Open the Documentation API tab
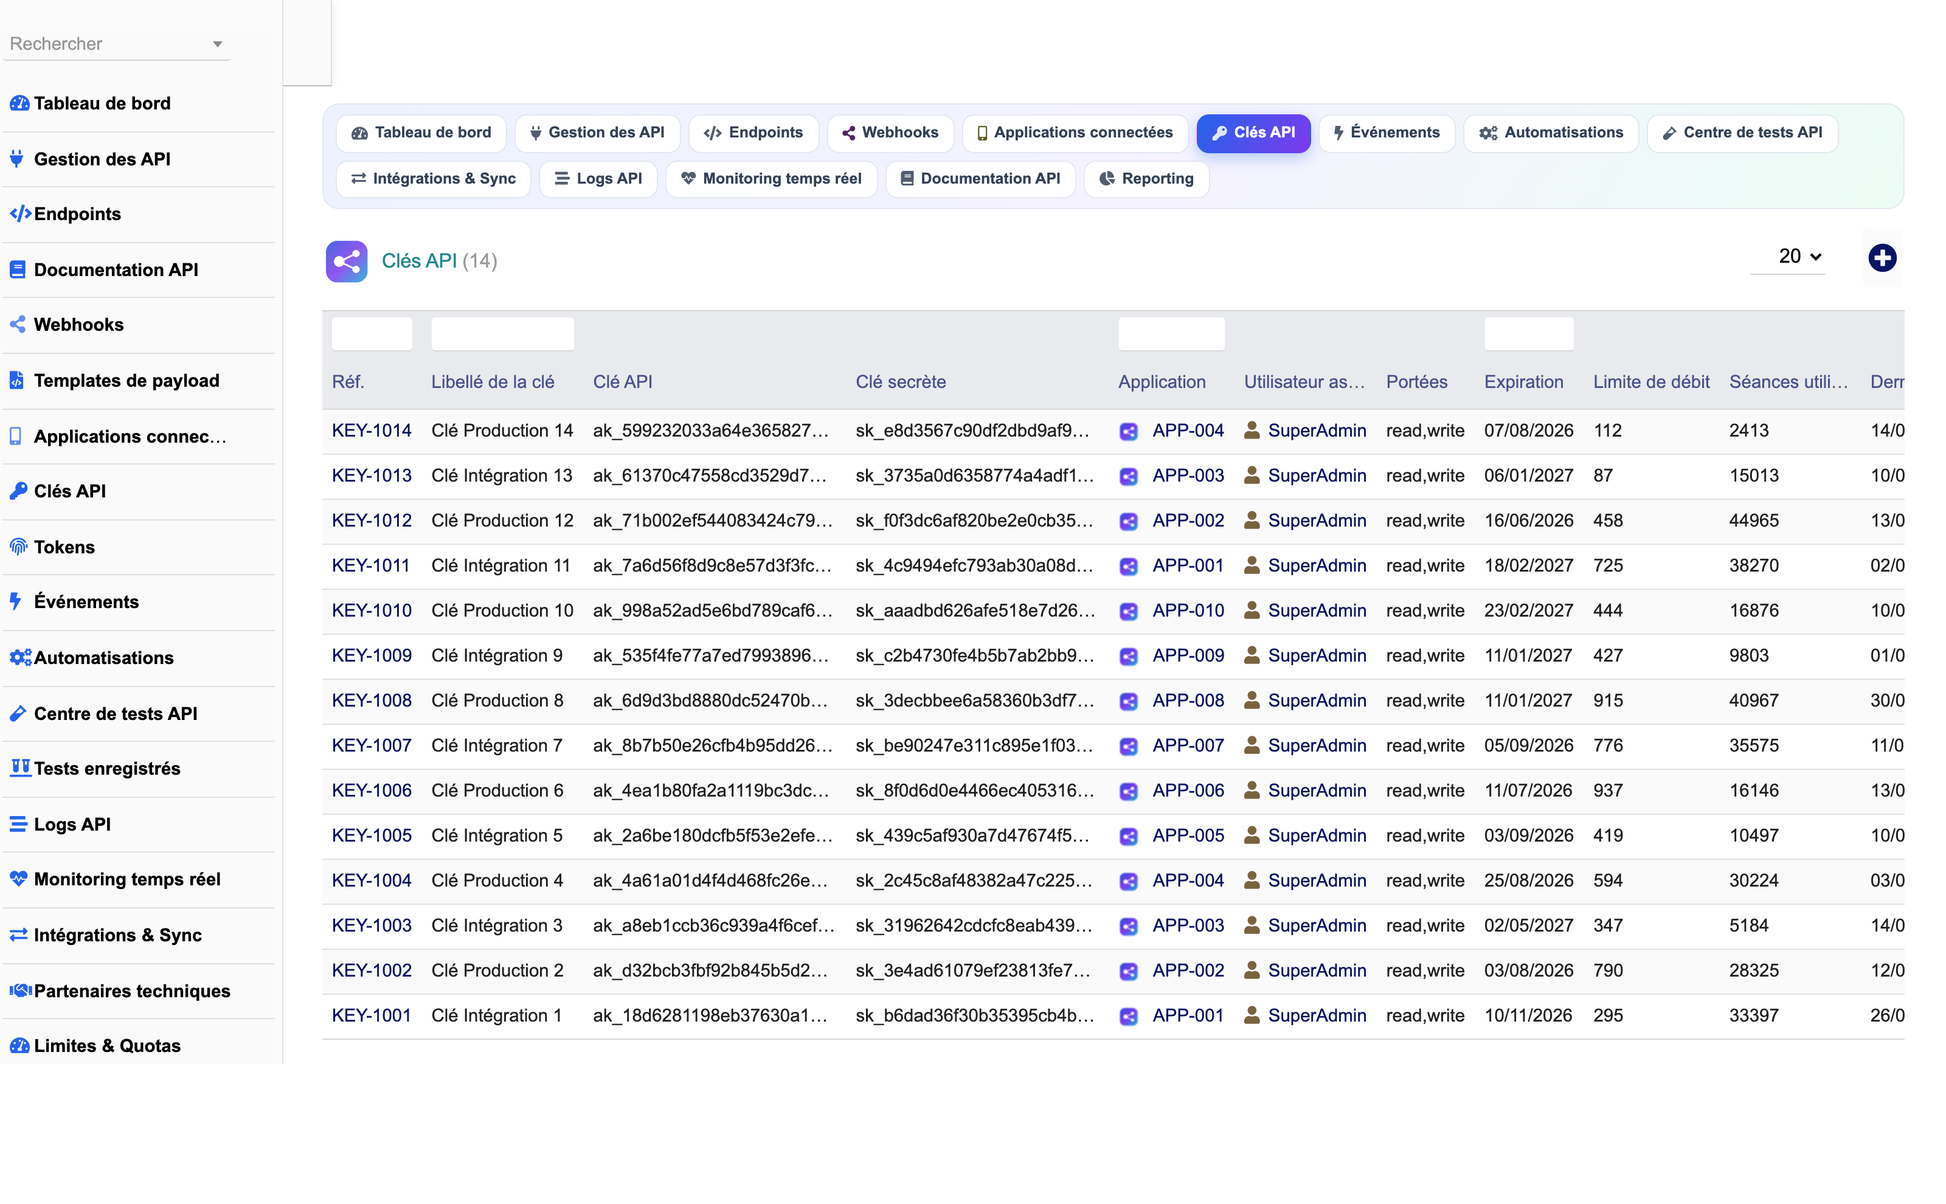The height and width of the screenshot is (1204, 1946). [980, 179]
